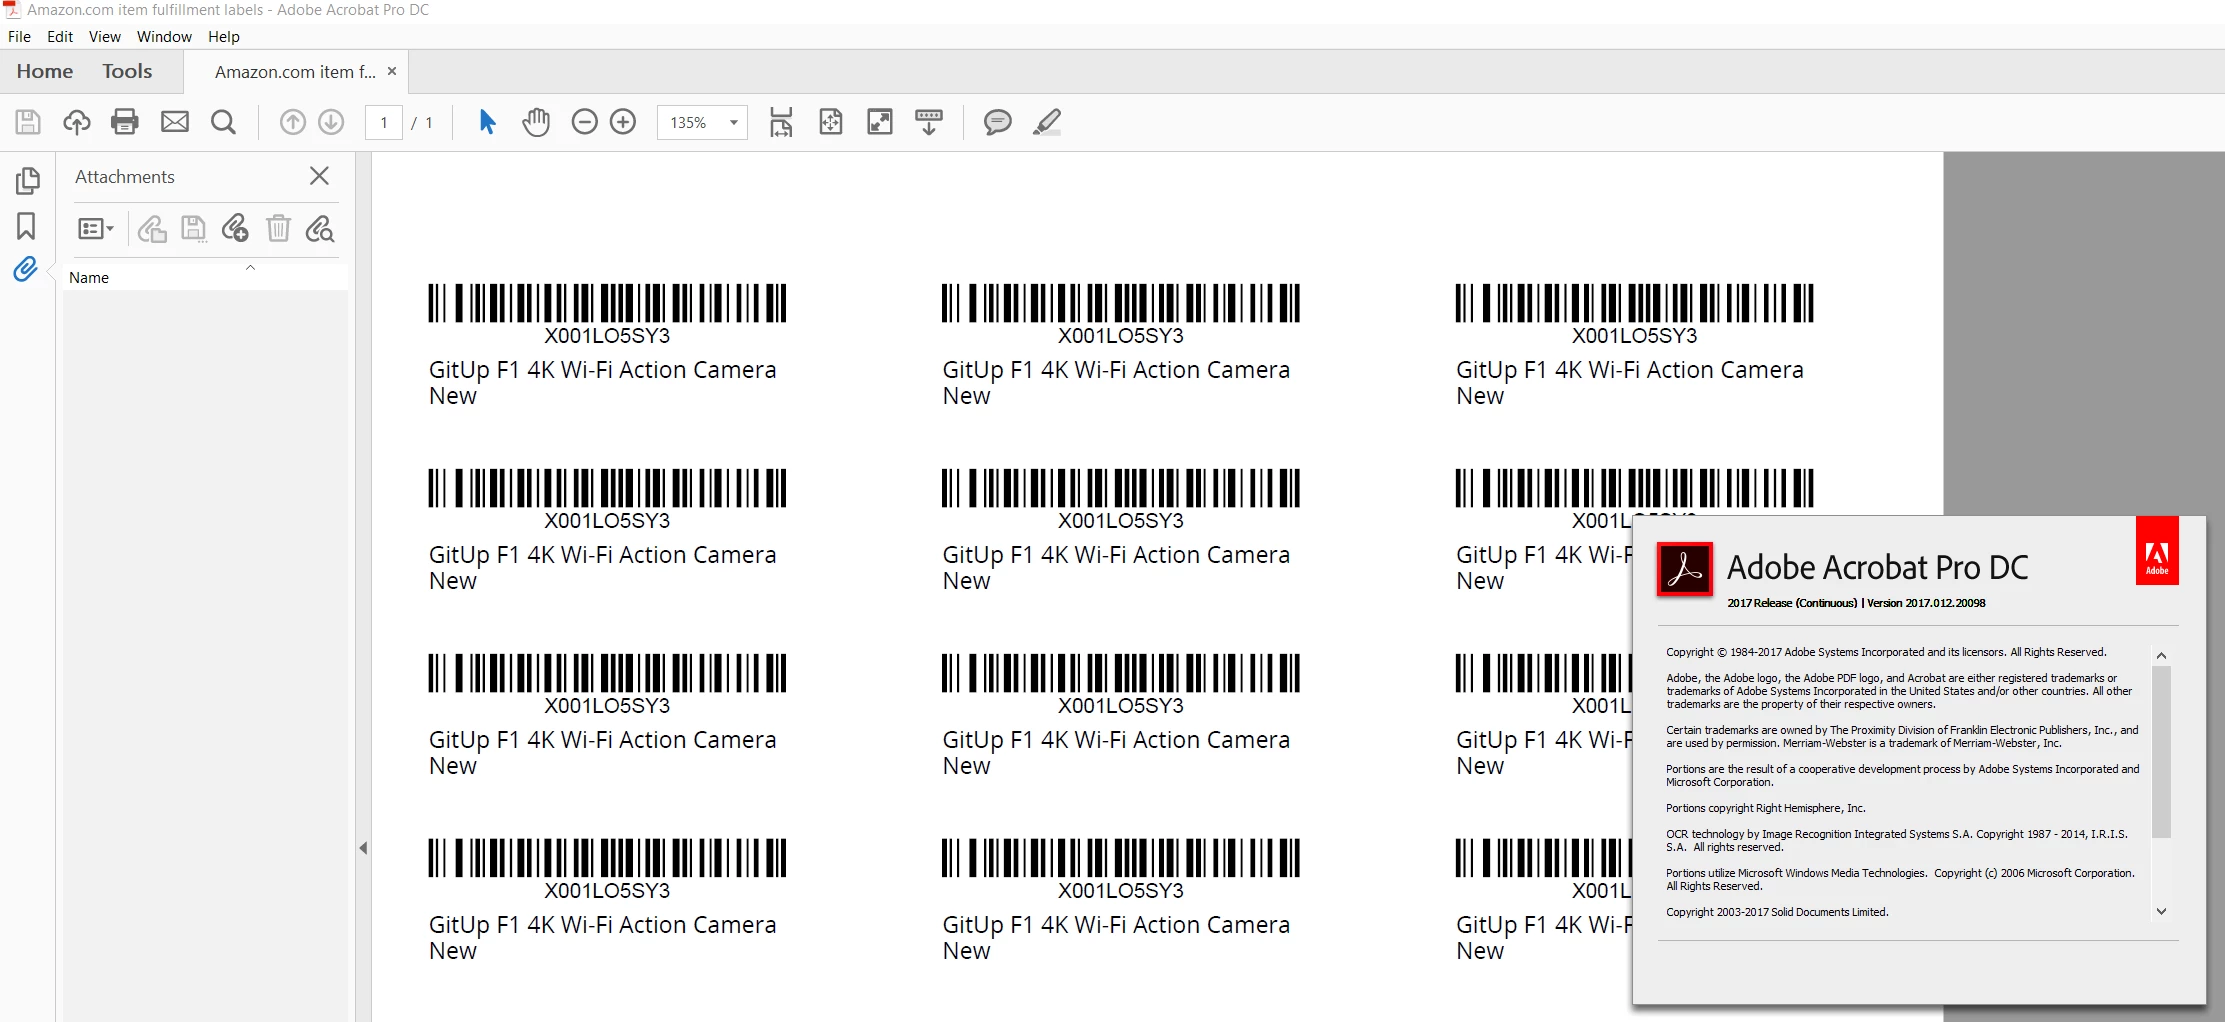Zoom out with minus icon
This screenshot has width=2225, height=1022.
point(584,122)
